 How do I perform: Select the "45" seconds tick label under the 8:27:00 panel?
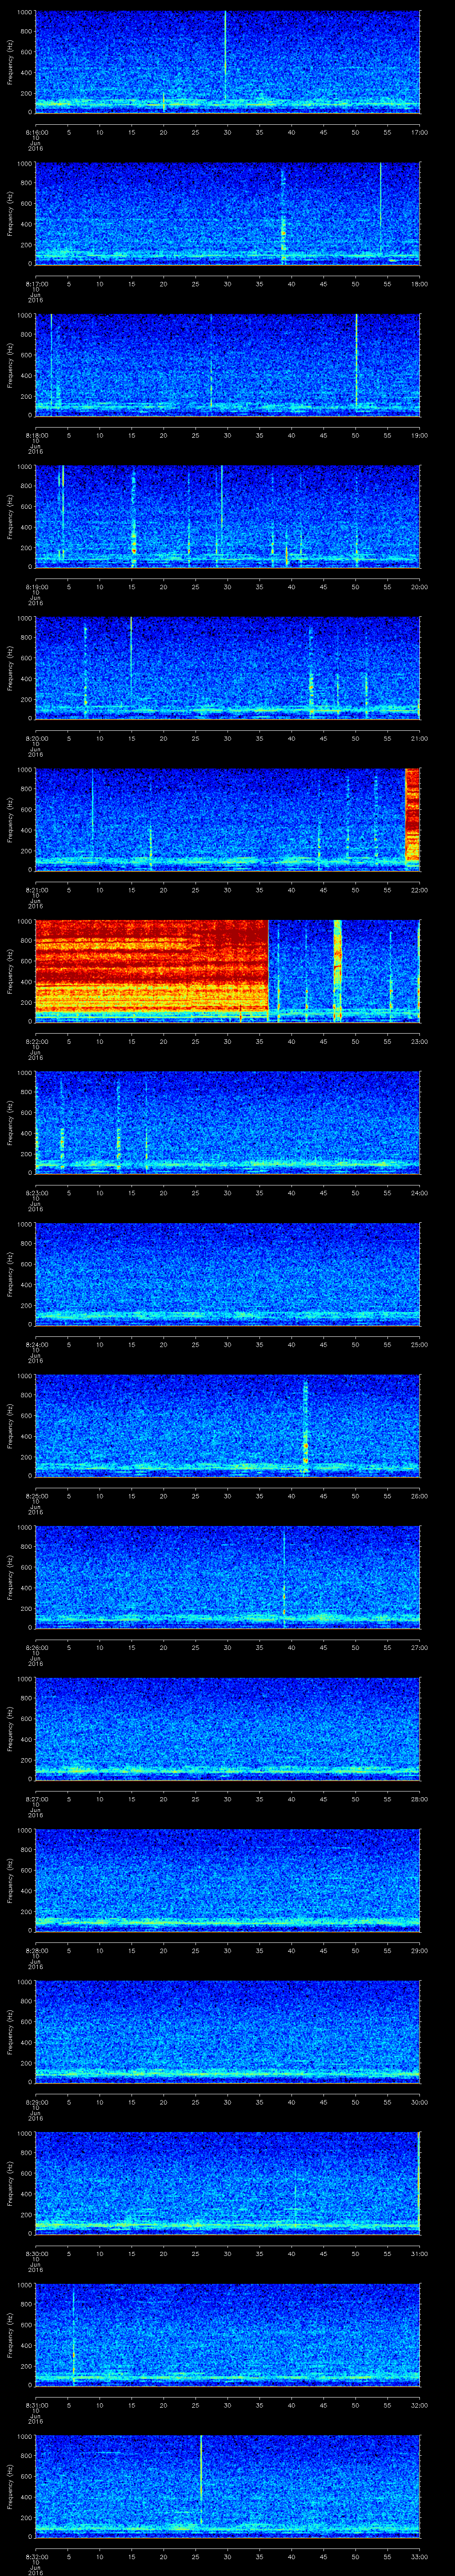click(324, 1799)
